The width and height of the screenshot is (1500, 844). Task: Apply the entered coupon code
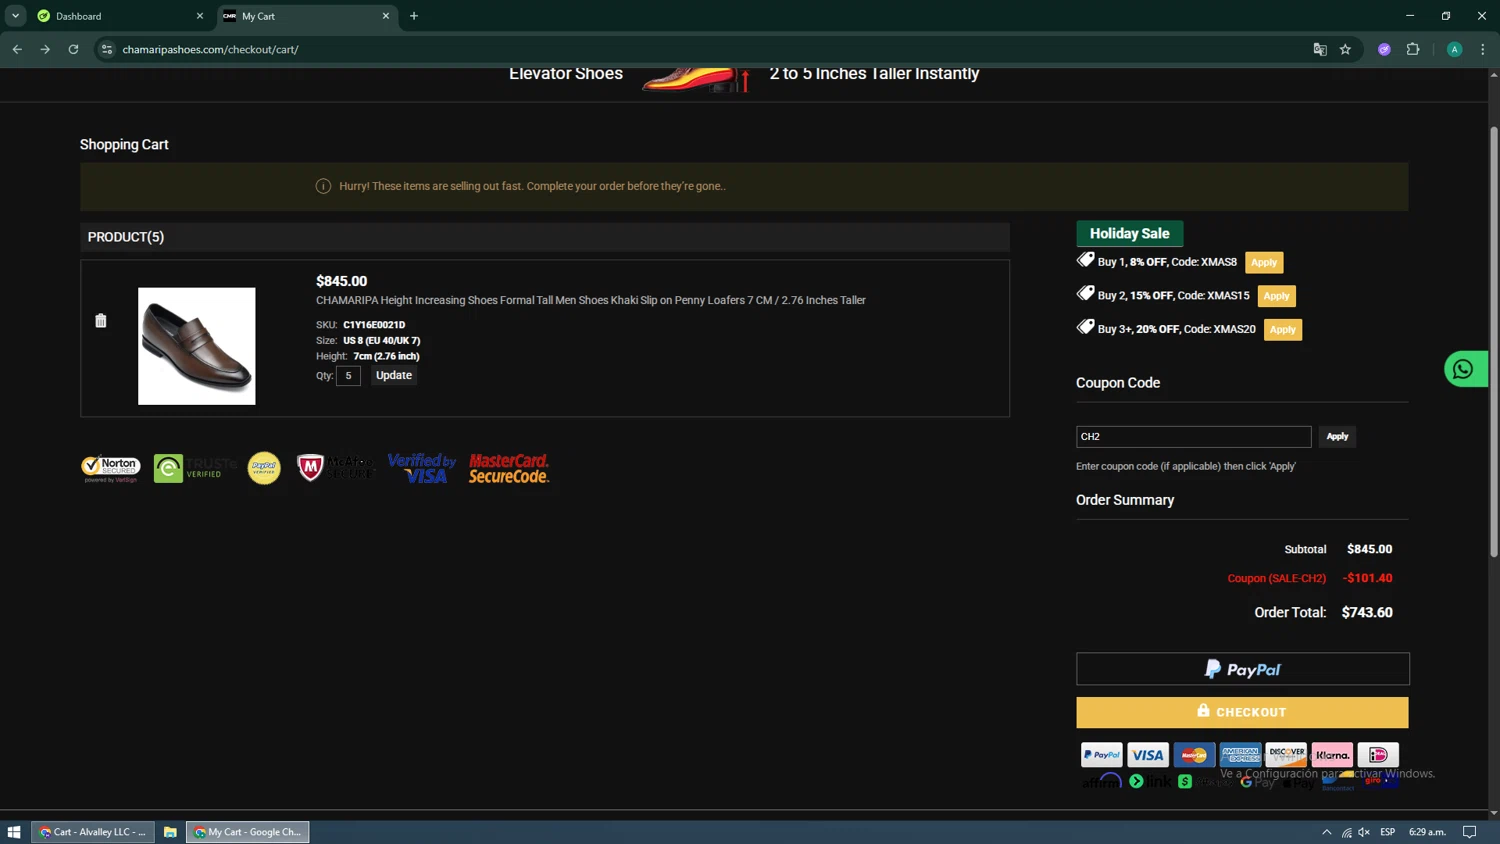[x=1337, y=436]
